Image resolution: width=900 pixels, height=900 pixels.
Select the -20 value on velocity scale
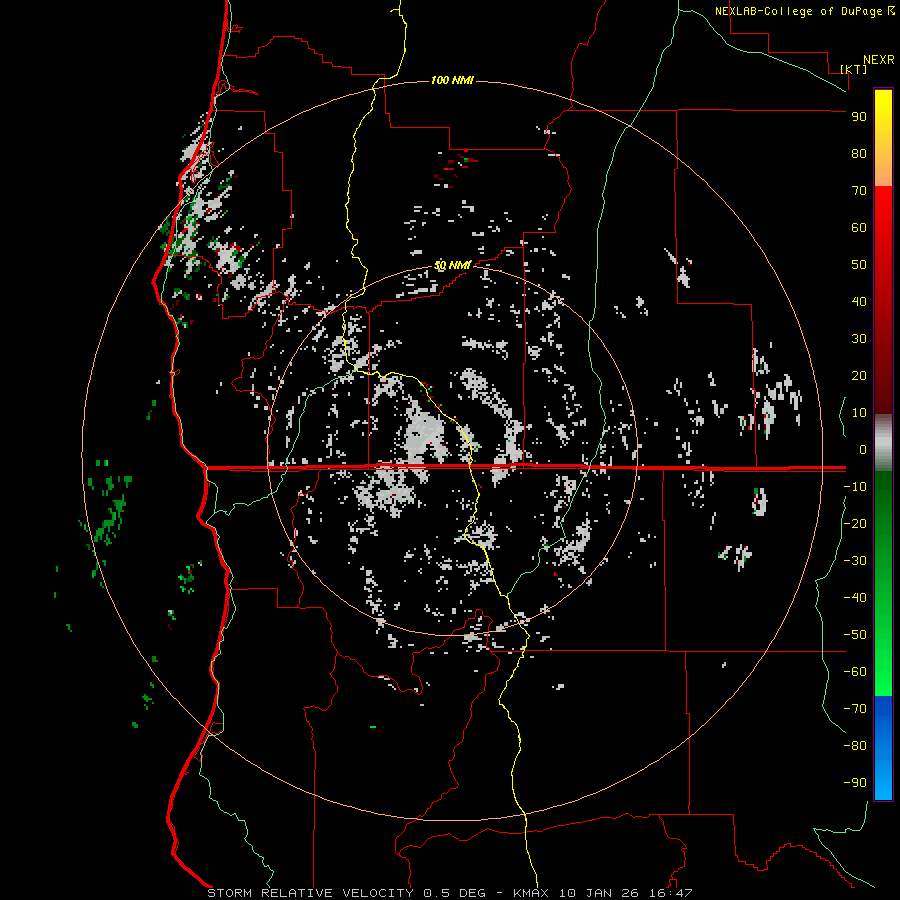[855, 523]
